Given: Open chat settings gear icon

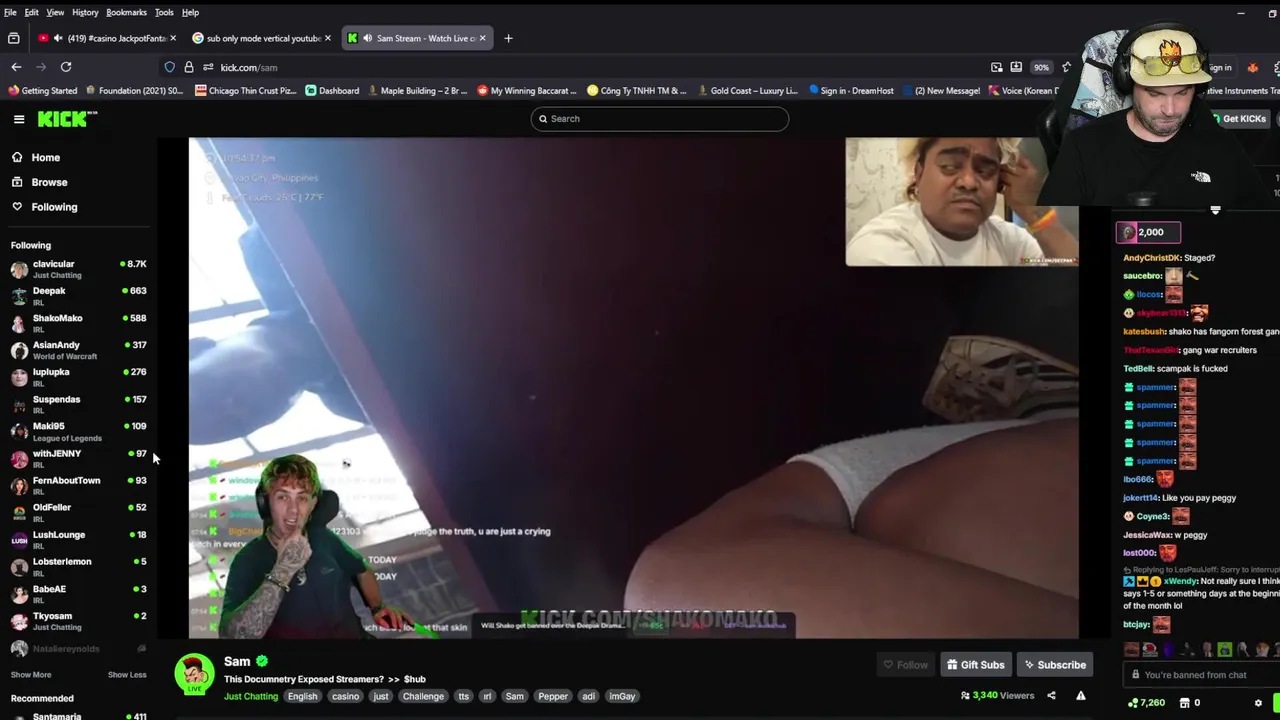Looking at the screenshot, I should [x=1258, y=703].
